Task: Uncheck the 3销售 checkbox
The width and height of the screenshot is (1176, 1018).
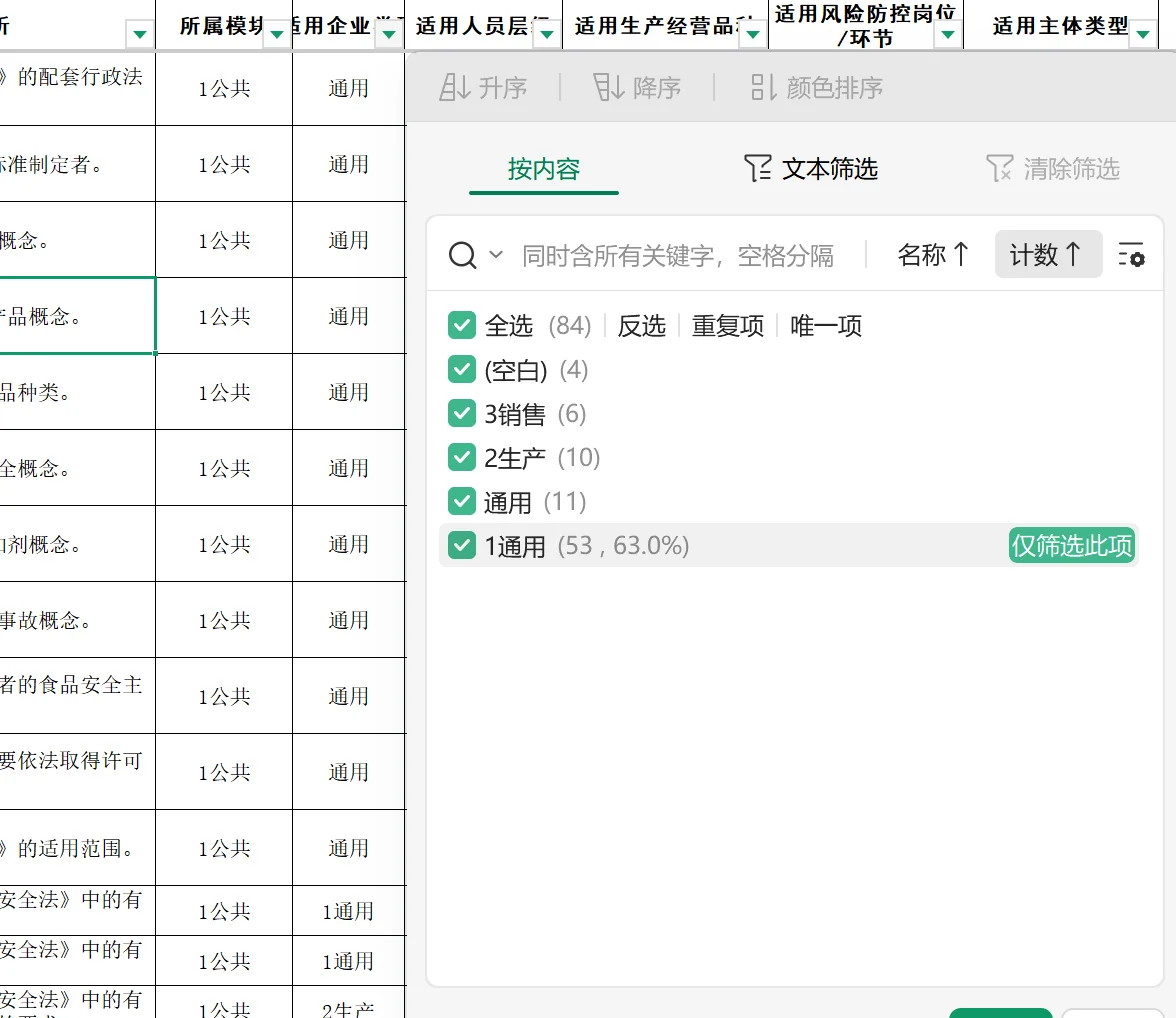Action: tap(462, 413)
